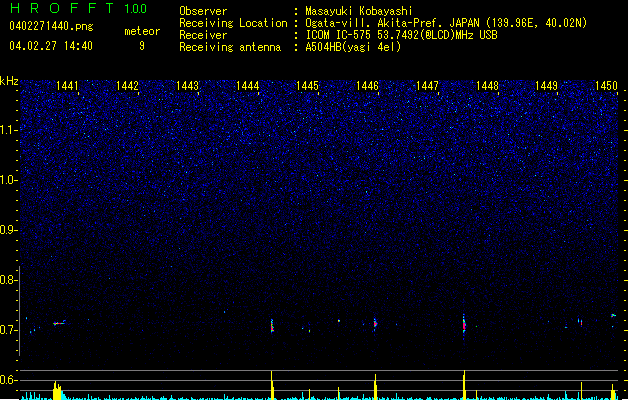Click the meteor echo streak just after 1446

(x=375, y=323)
